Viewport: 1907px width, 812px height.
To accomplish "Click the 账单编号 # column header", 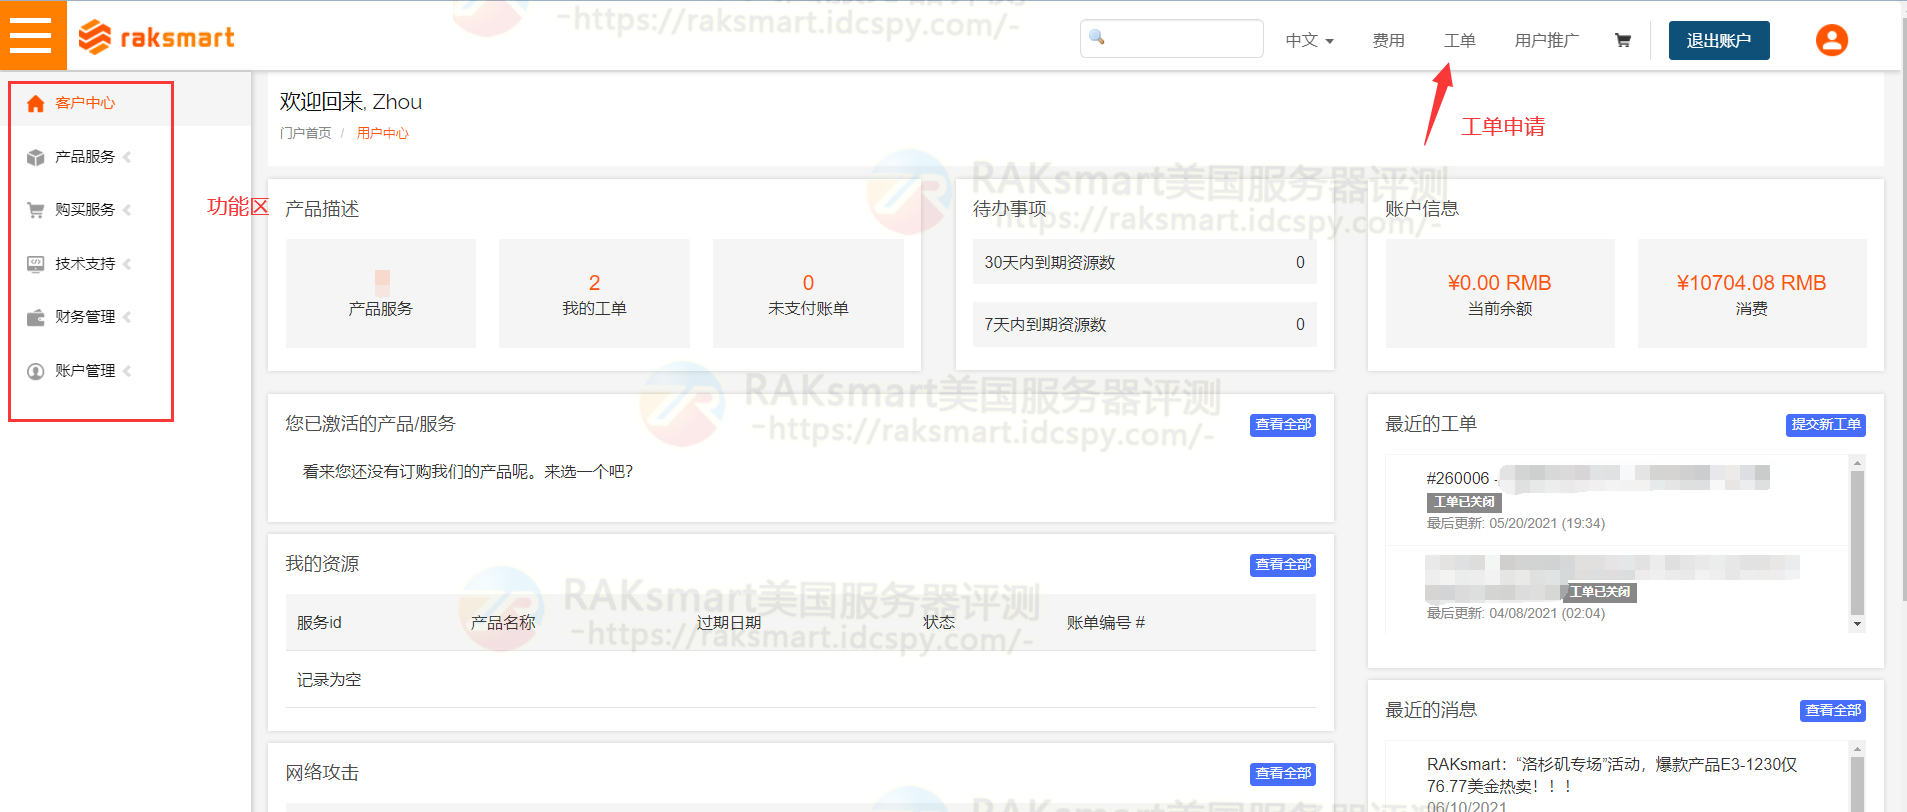I will [1105, 623].
